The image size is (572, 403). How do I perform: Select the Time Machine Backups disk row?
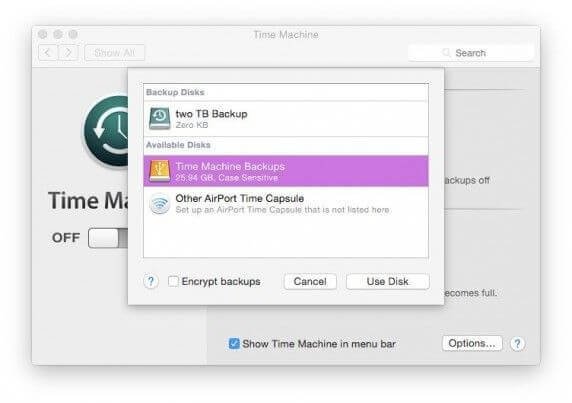pyautogui.click(x=286, y=171)
